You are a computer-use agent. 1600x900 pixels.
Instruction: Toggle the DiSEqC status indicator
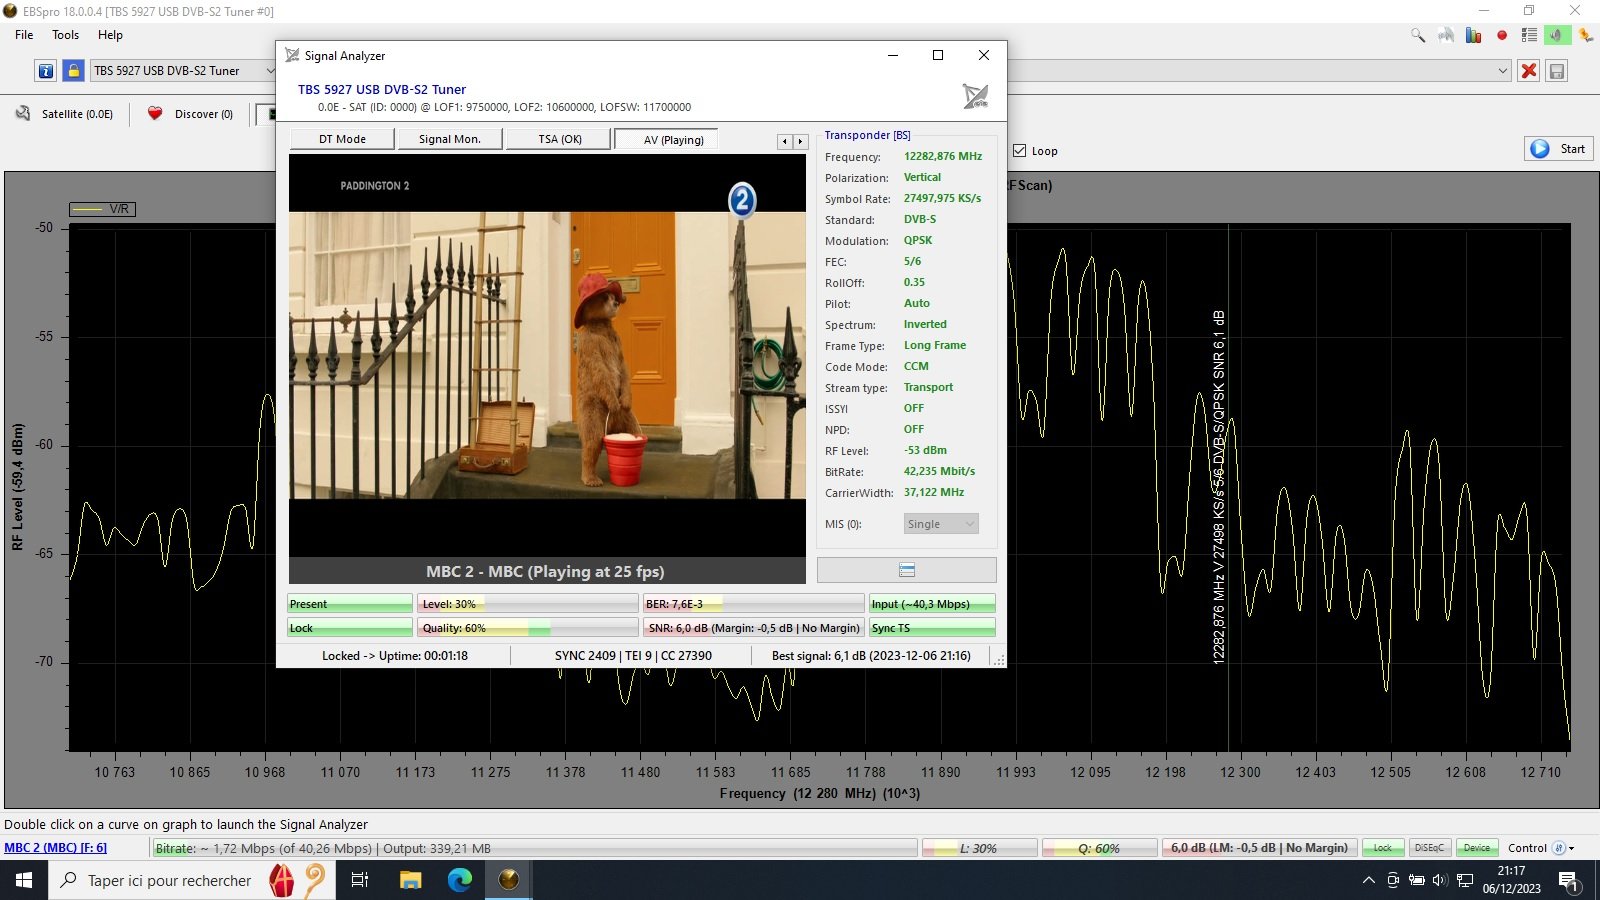[x=1429, y=848]
